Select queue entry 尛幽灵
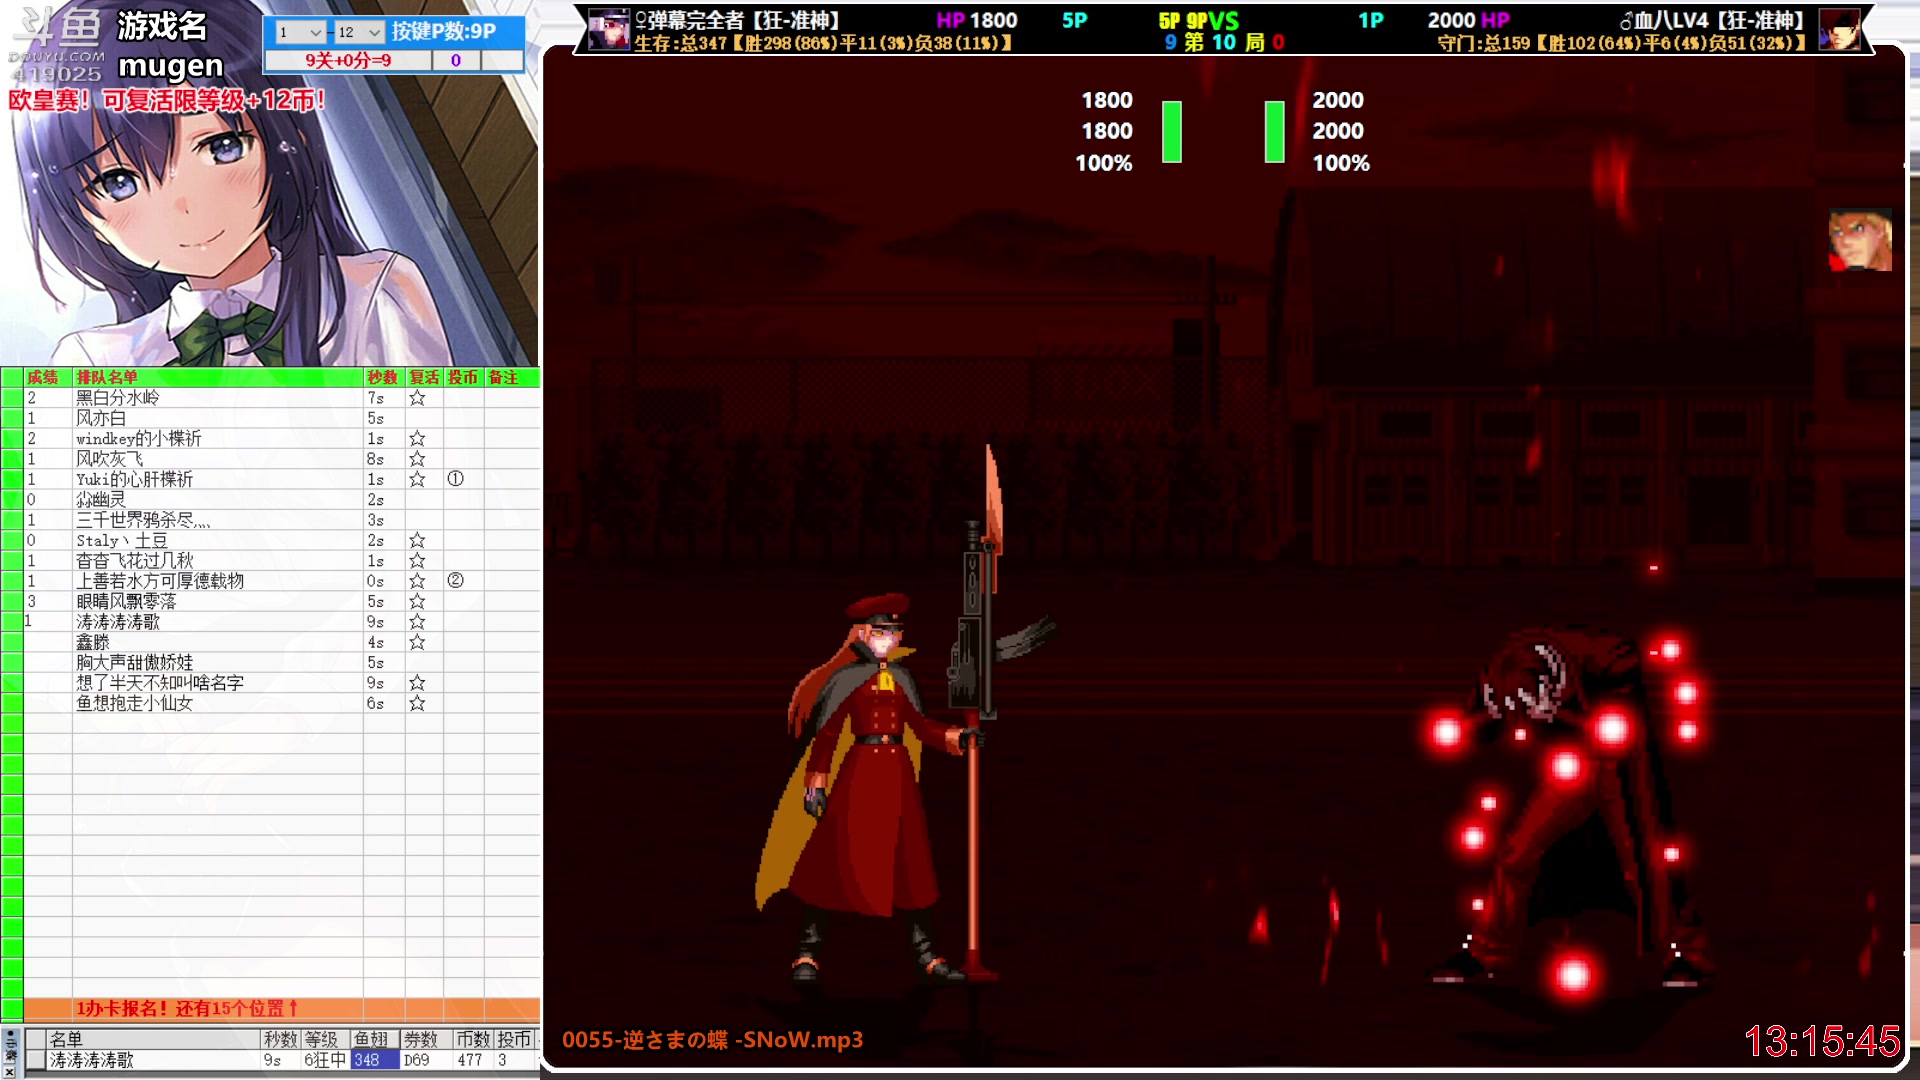The height and width of the screenshot is (1080, 1920). pos(101,500)
